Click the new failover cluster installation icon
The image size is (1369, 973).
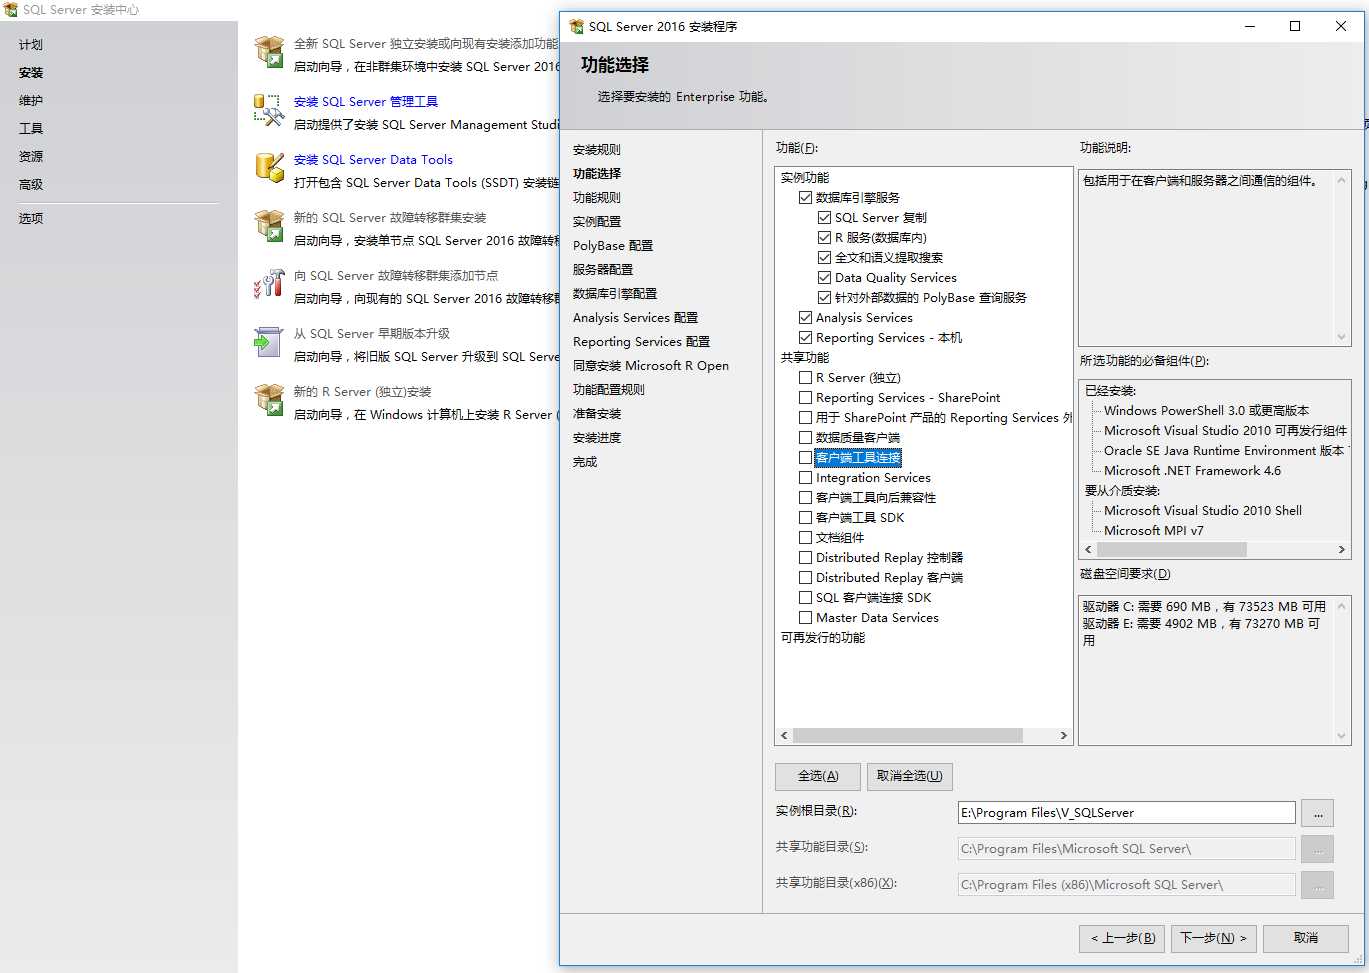coord(269,226)
